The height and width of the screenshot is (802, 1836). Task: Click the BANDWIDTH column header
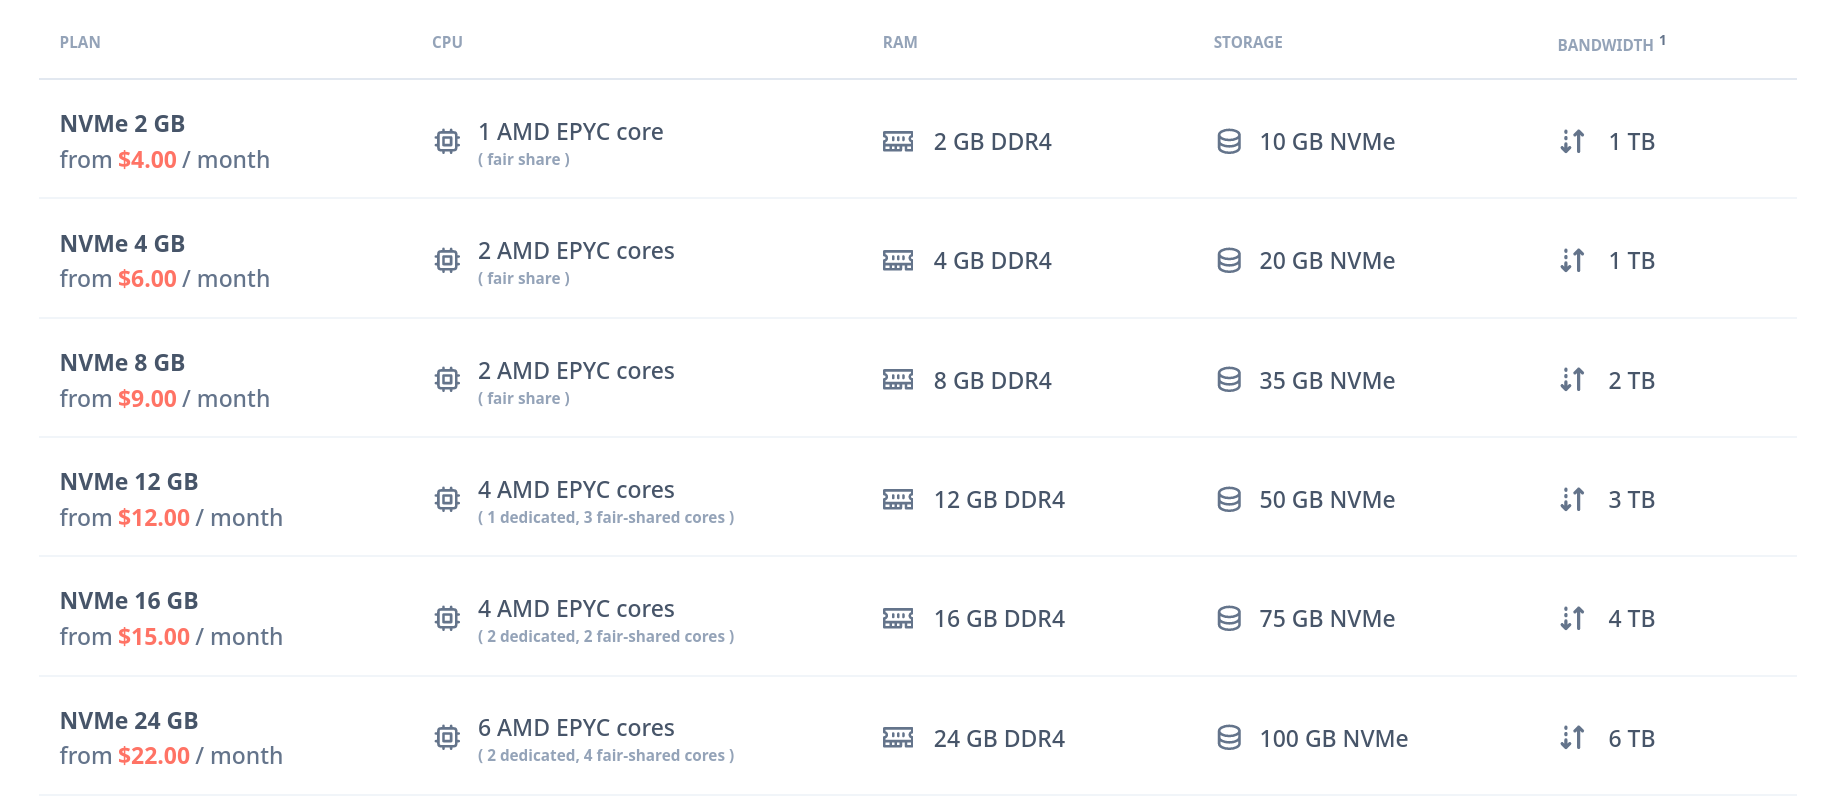(x=1605, y=45)
